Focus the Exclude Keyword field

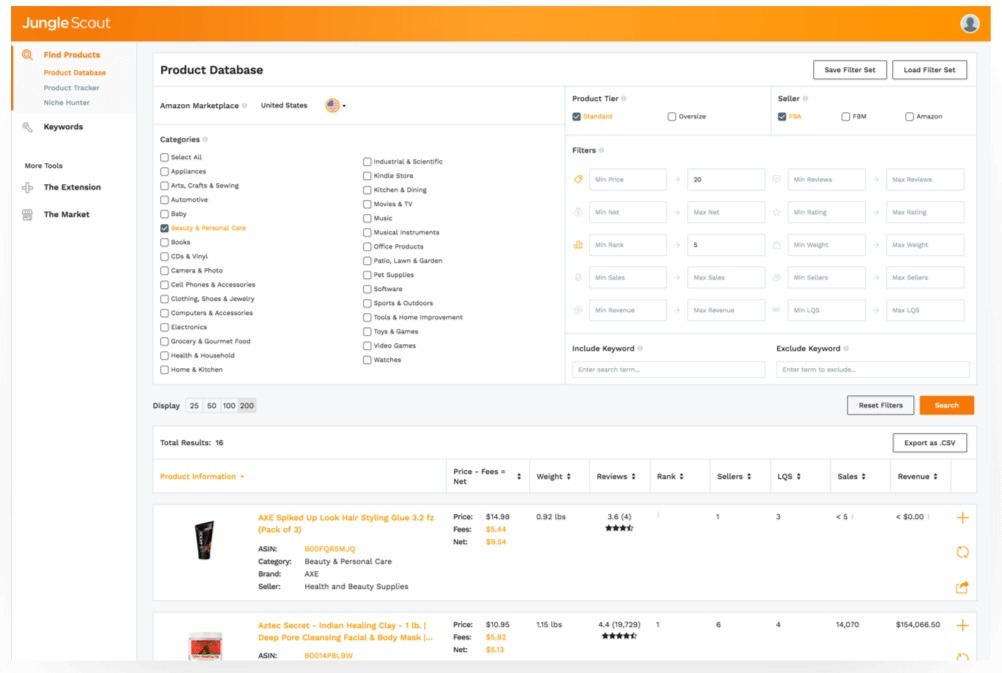tap(872, 369)
